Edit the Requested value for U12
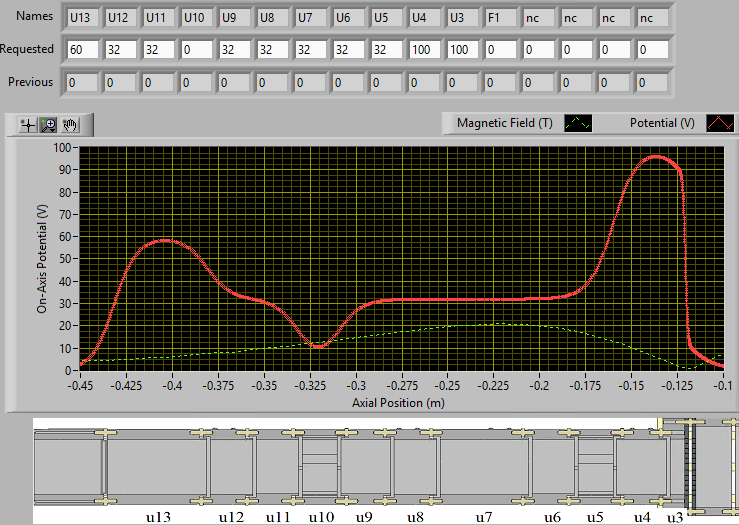The width and height of the screenshot is (739, 525). point(121,49)
